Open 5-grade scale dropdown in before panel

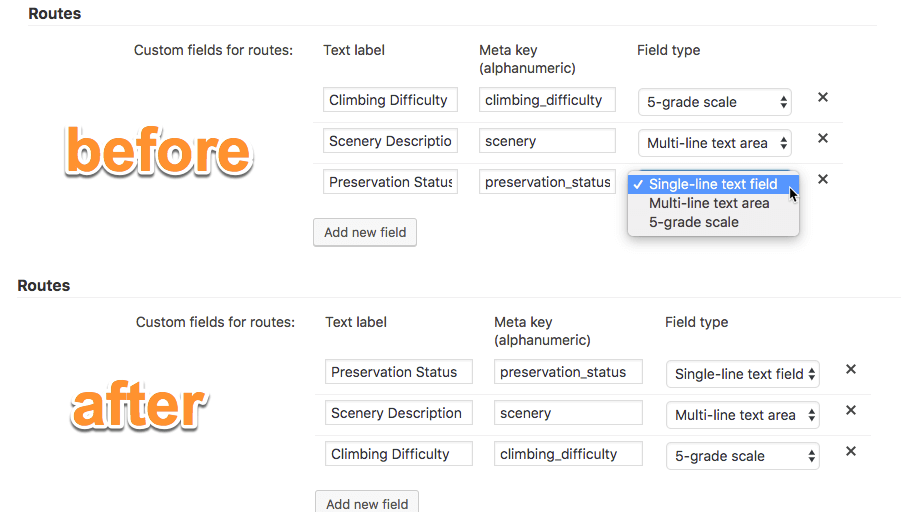tap(714, 102)
